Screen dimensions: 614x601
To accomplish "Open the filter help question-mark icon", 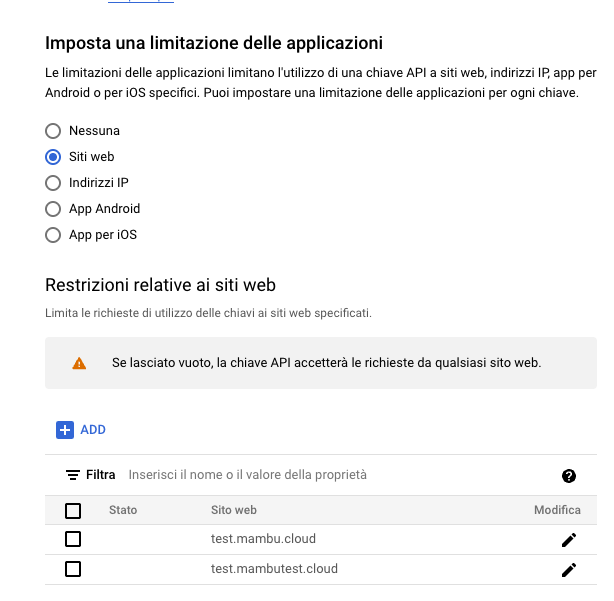I will 569,476.
